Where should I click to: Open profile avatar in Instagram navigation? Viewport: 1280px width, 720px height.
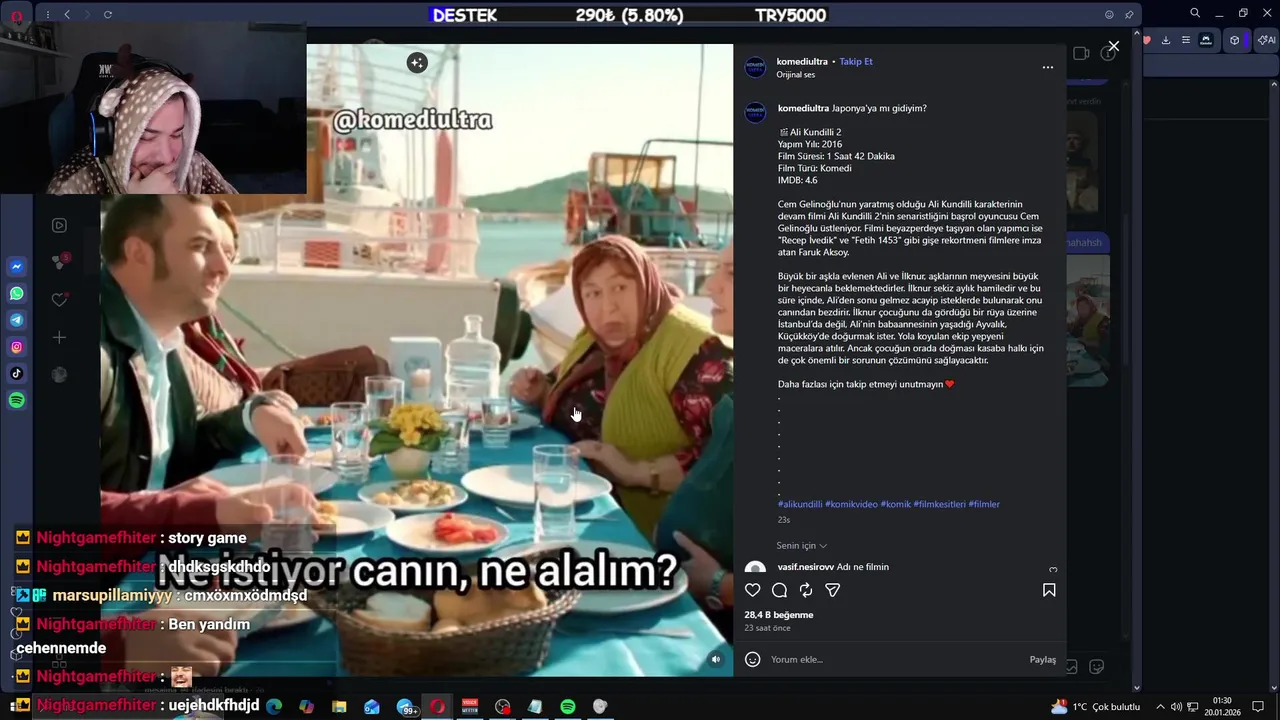[59, 375]
